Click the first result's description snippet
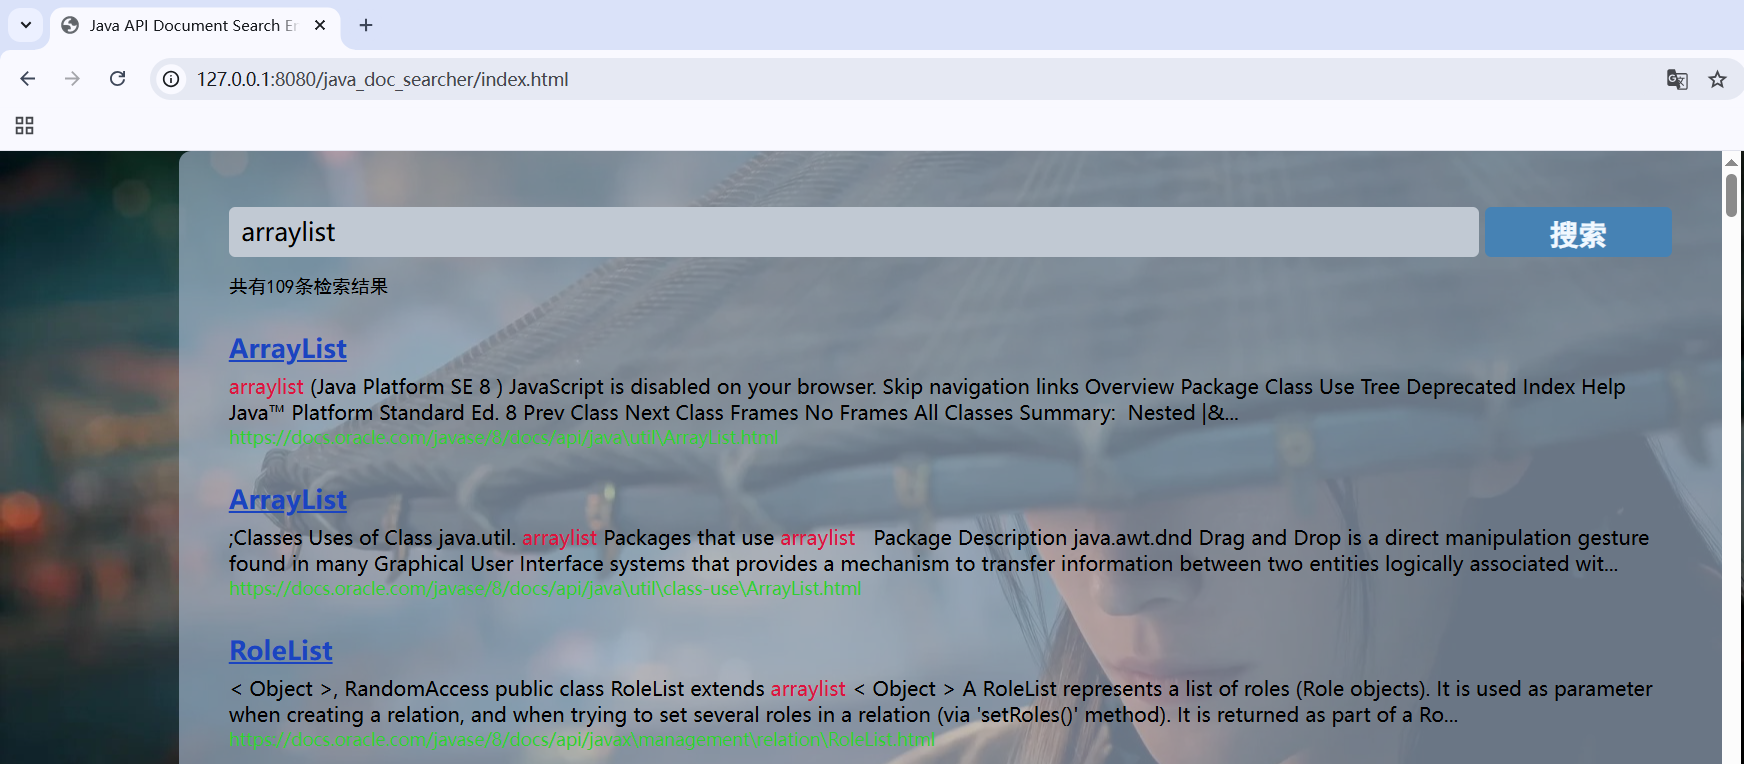Image resolution: width=1744 pixels, height=764 pixels. pyautogui.click(x=927, y=400)
